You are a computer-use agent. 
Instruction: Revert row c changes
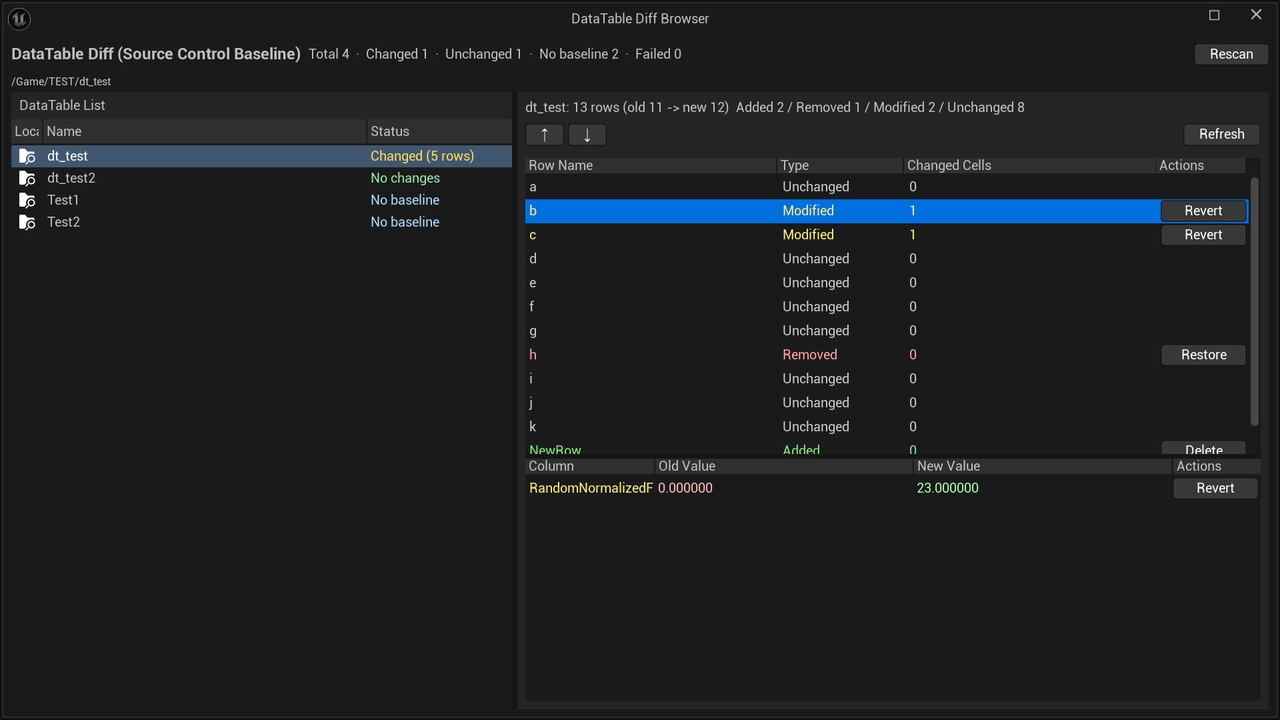(1203, 235)
